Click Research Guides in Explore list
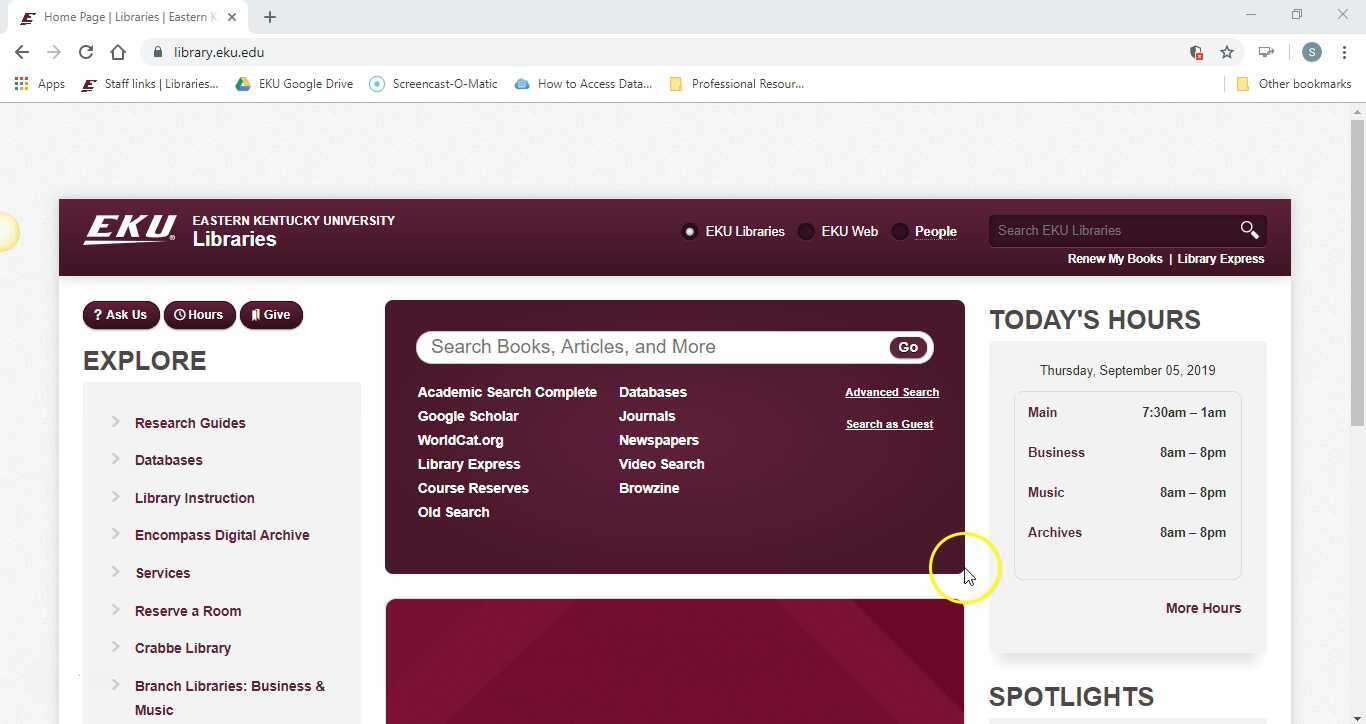This screenshot has height=724, width=1366. click(x=190, y=423)
